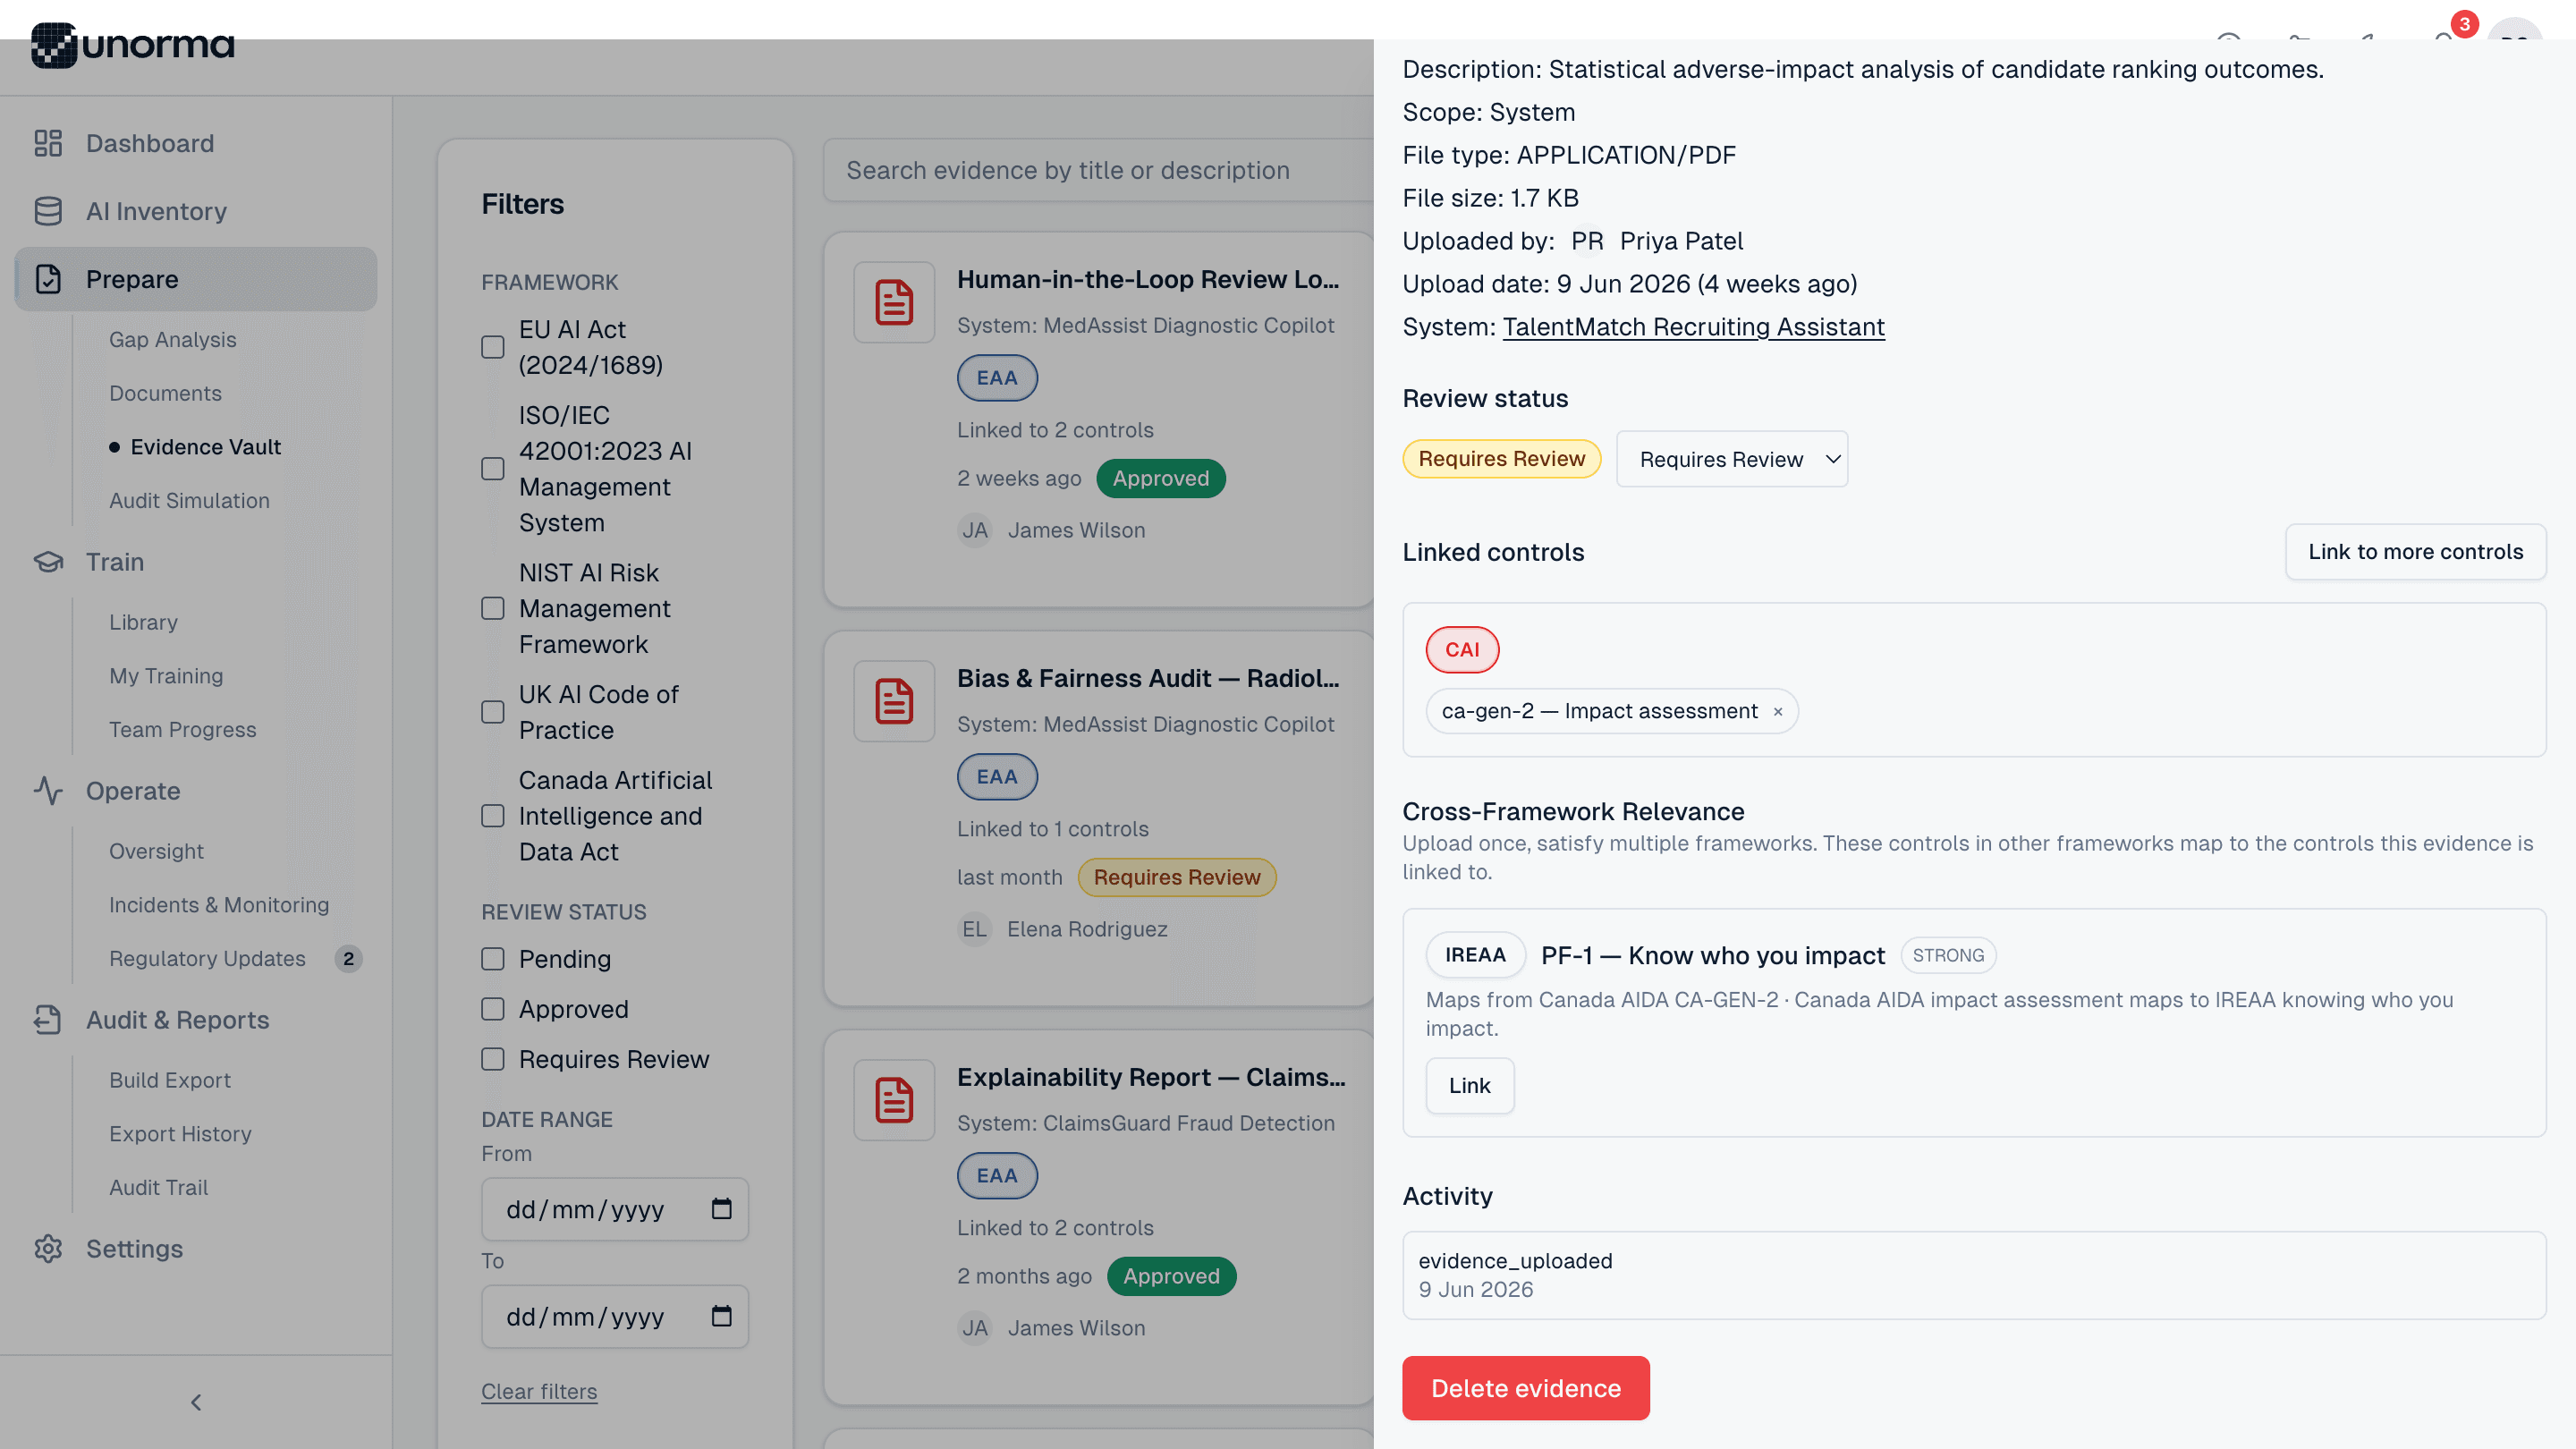Click the JA avatar on Human-in-the-Loop card
Screen dimensions: 2576x1449
pyautogui.click(x=974, y=531)
